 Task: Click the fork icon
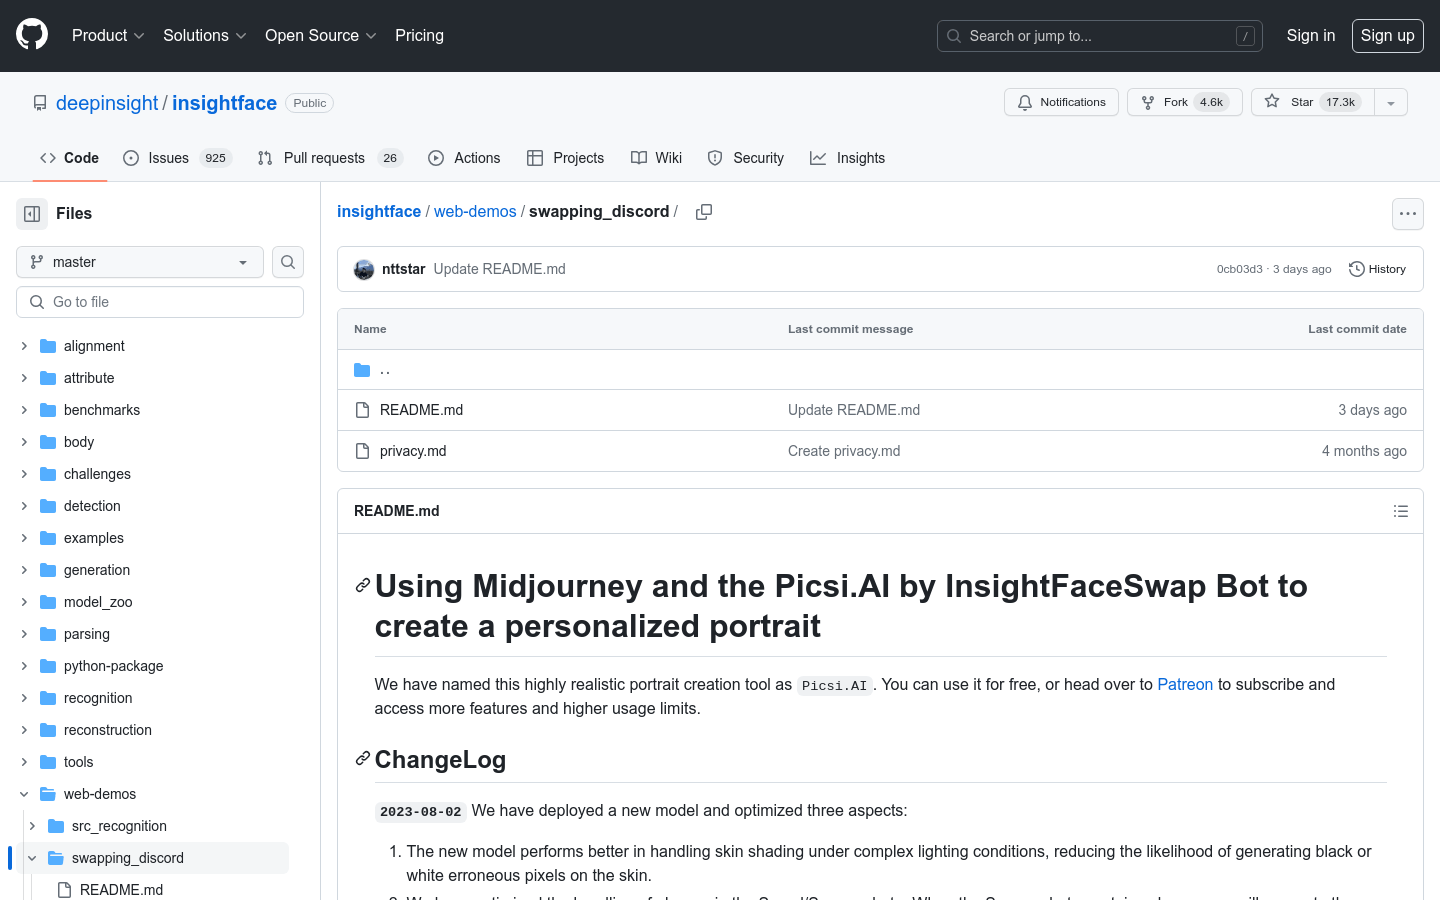click(x=1148, y=102)
